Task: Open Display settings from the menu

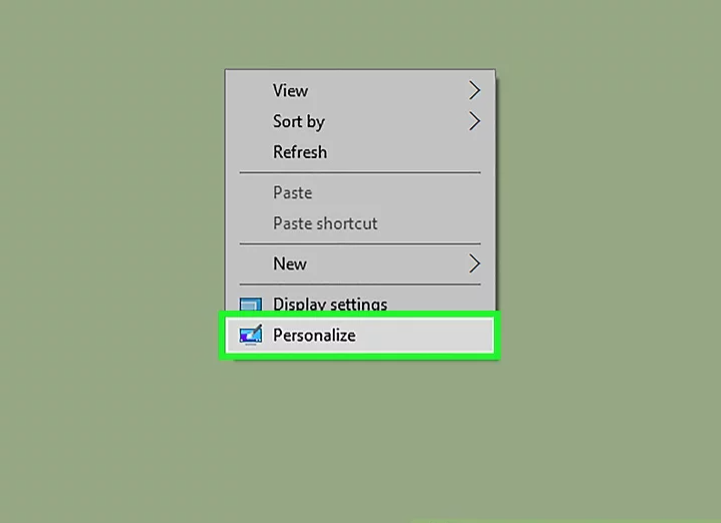Action: pyautogui.click(x=330, y=304)
